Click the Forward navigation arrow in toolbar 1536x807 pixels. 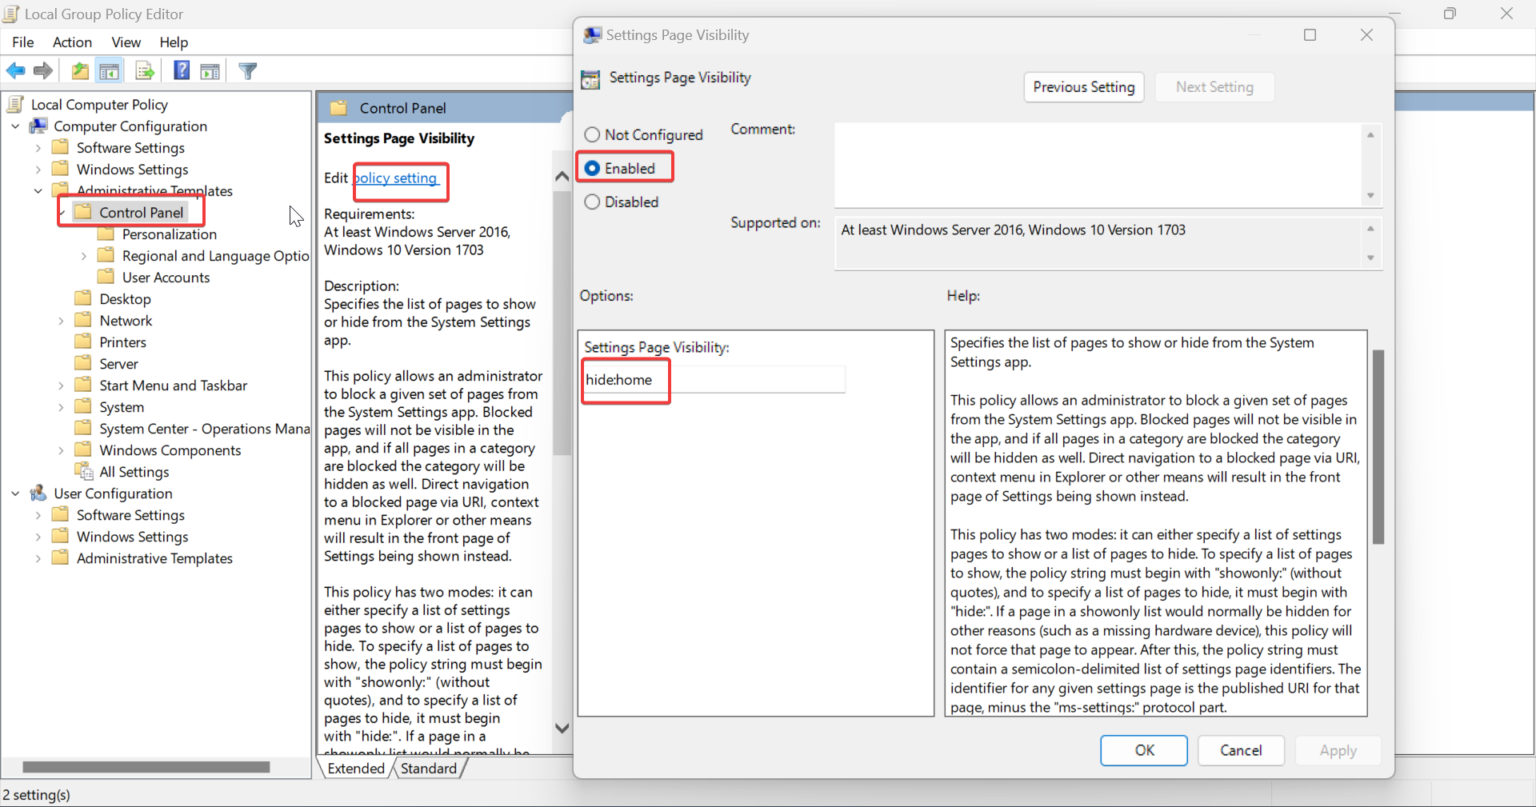(x=43, y=70)
